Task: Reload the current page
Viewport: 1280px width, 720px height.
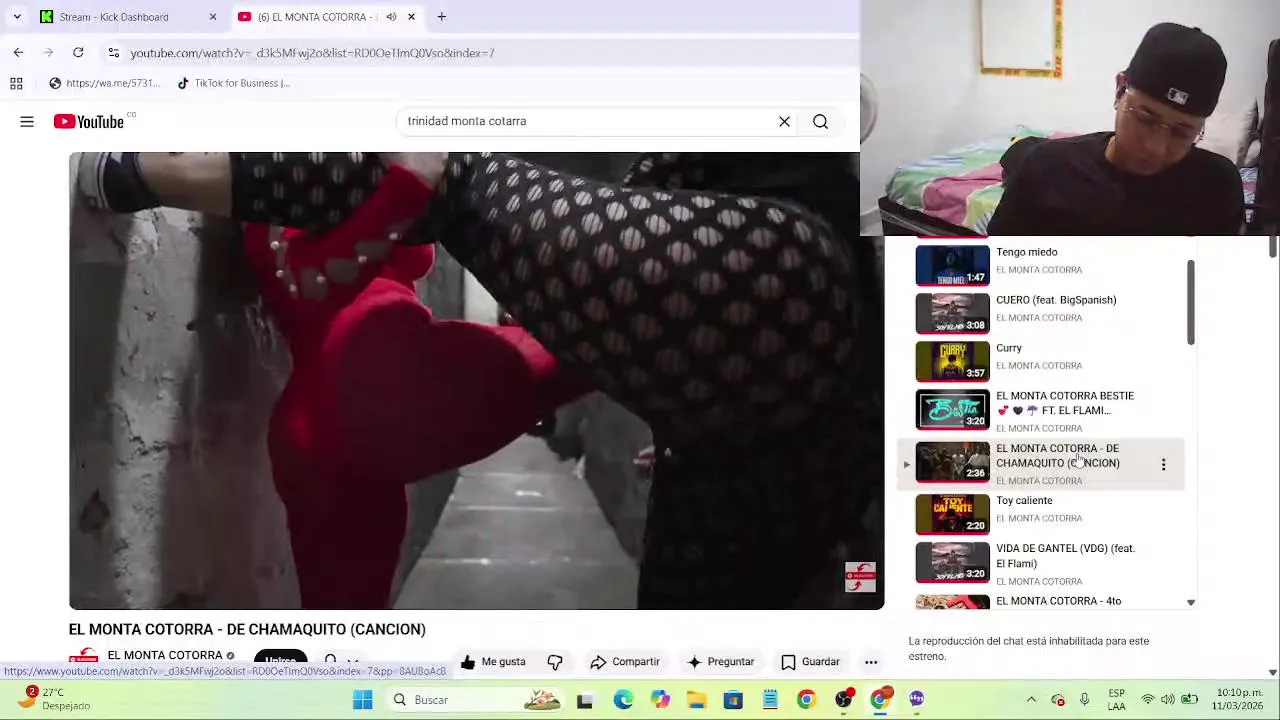Action: tap(78, 52)
